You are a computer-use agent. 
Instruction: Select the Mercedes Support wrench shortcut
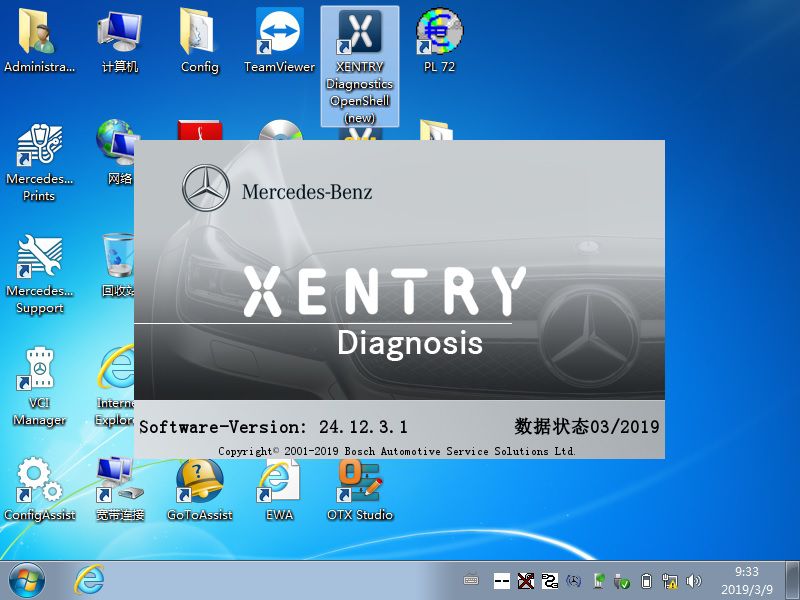39,274
